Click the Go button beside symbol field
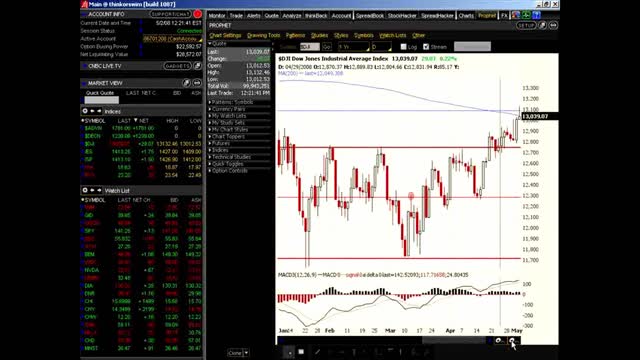 [x=327, y=47]
